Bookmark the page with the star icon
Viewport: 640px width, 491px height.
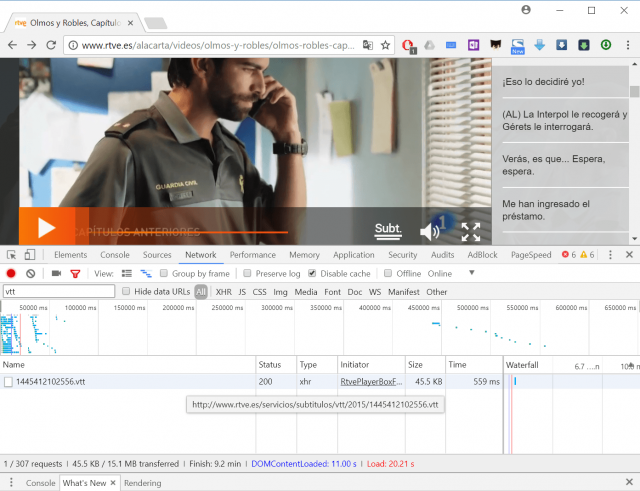(385, 45)
